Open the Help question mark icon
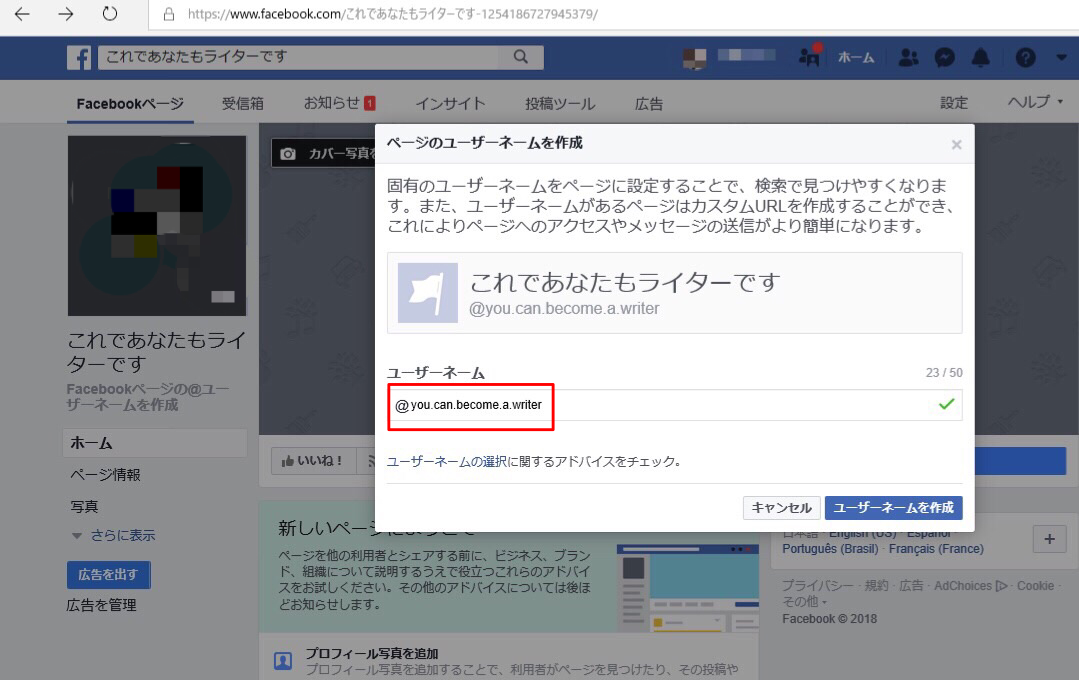 coord(1025,58)
